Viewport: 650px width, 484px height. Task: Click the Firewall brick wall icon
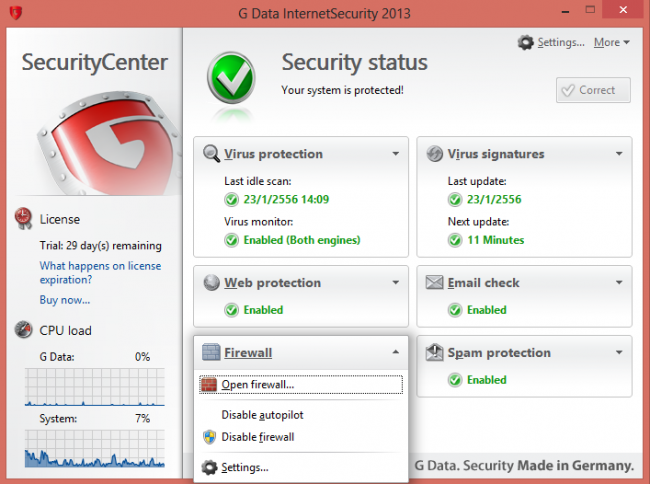click(x=211, y=353)
